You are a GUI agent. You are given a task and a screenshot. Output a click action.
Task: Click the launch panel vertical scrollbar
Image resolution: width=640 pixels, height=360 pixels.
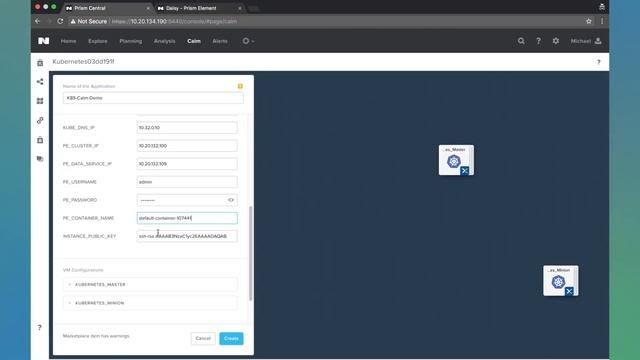coord(250,253)
